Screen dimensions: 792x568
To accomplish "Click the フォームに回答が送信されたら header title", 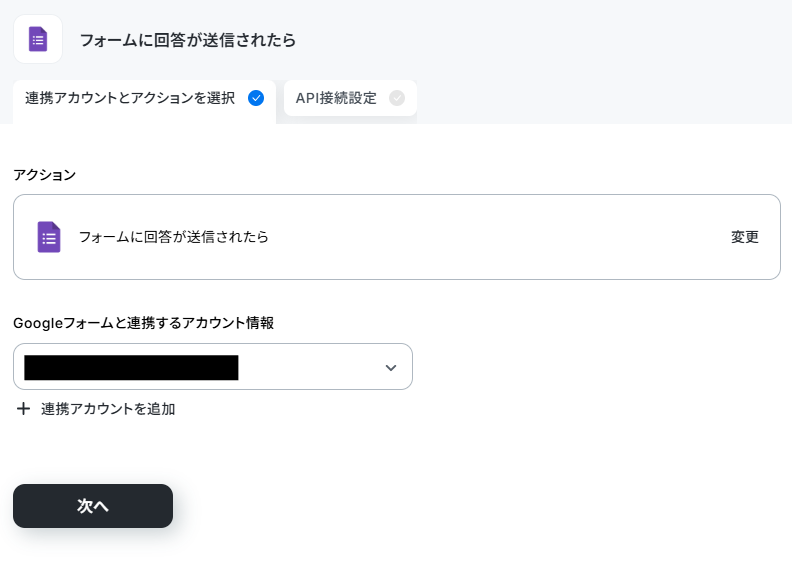I will coord(188,40).
